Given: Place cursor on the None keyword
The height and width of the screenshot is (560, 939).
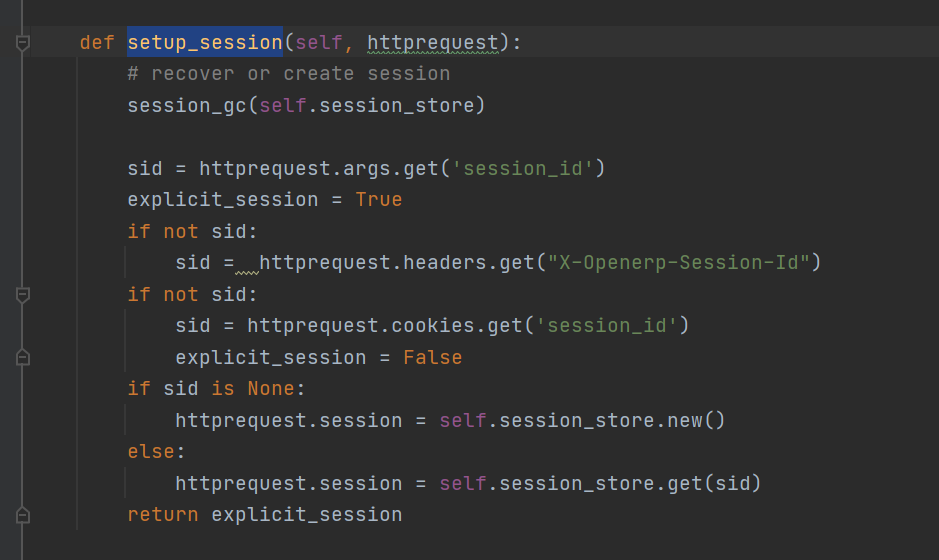Looking at the screenshot, I should (270, 389).
